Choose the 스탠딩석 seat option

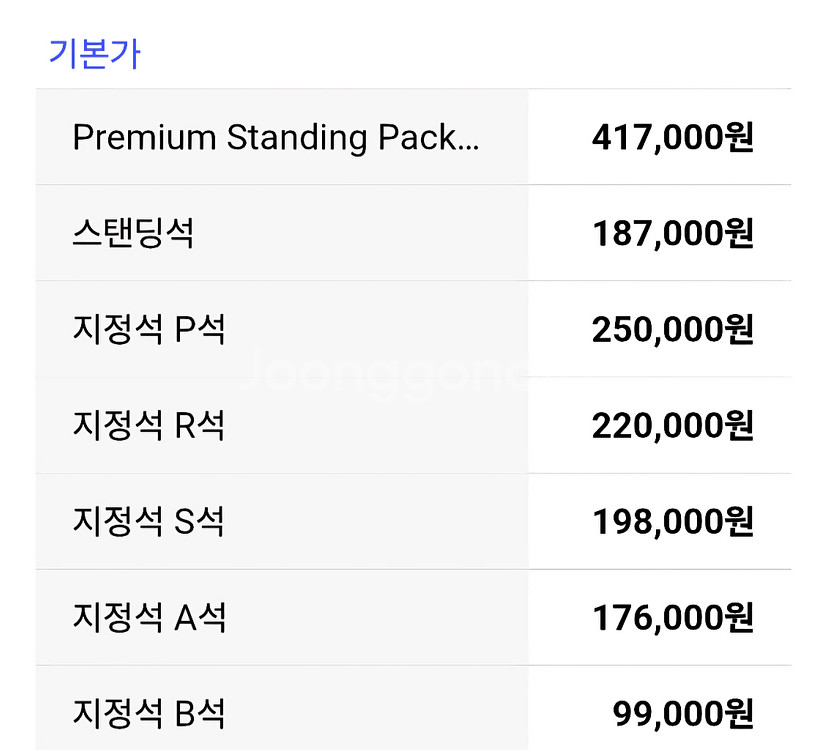[133, 233]
